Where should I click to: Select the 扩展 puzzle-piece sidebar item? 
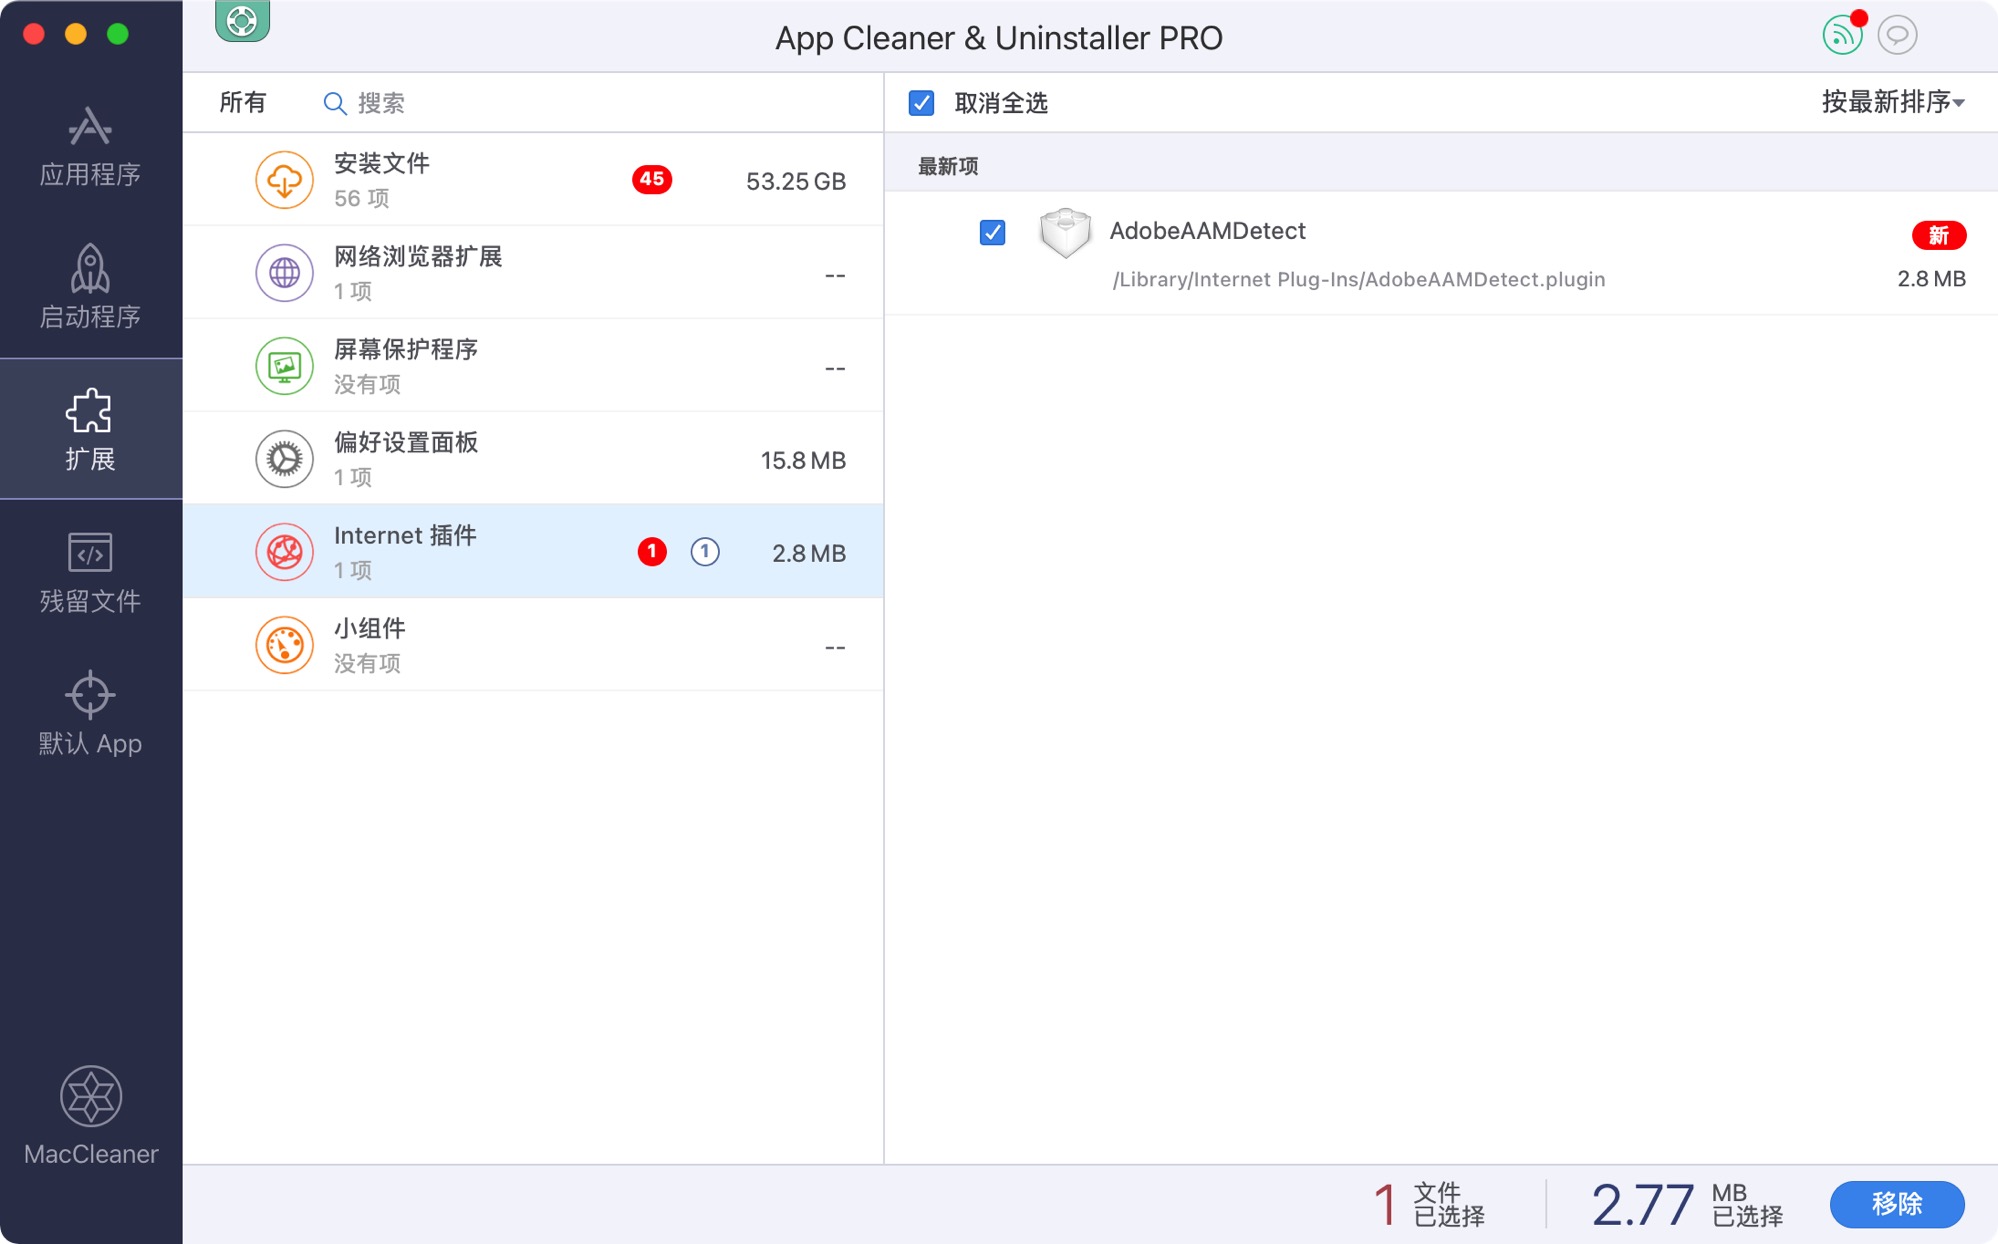click(x=90, y=429)
